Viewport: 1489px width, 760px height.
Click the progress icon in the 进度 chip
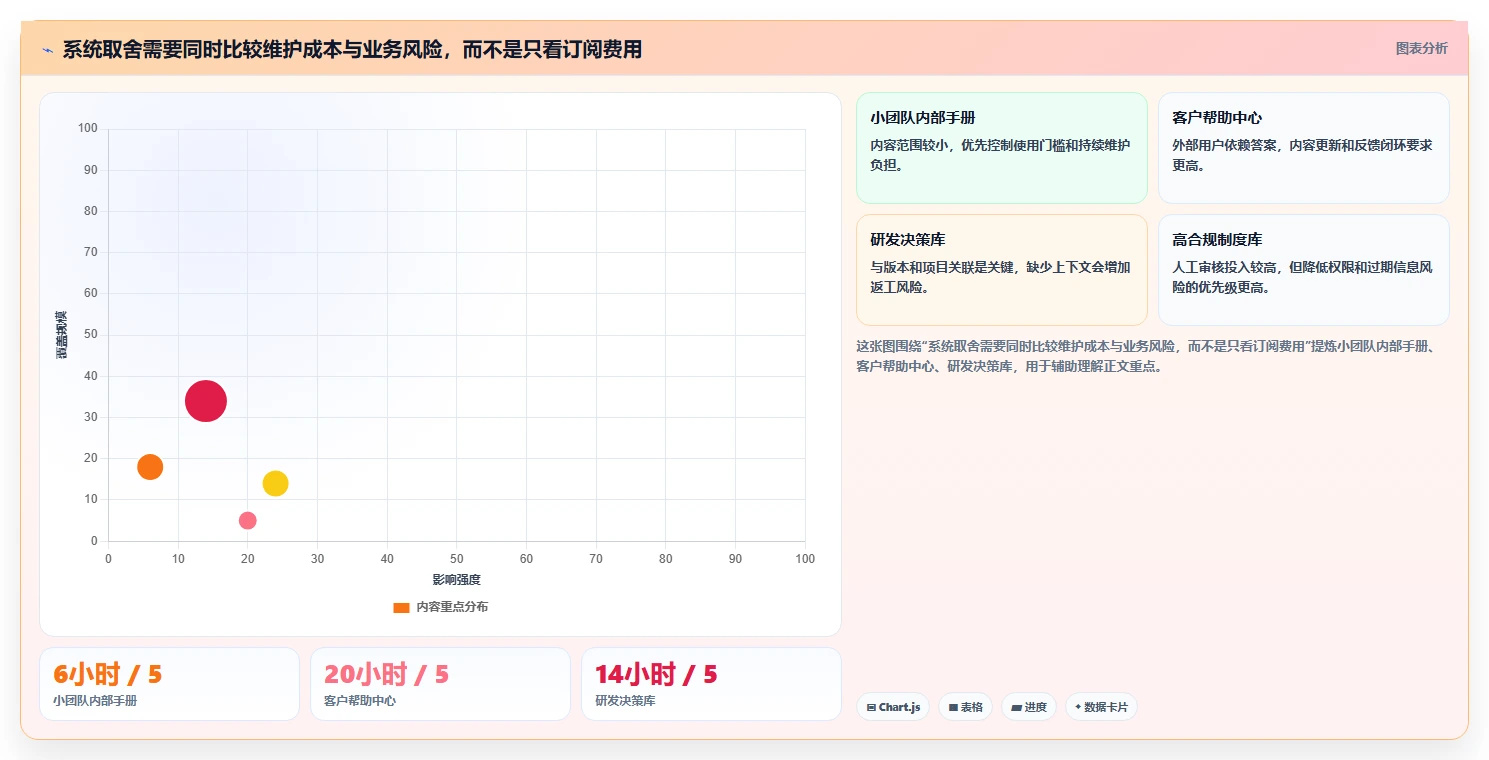tap(1016, 707)
